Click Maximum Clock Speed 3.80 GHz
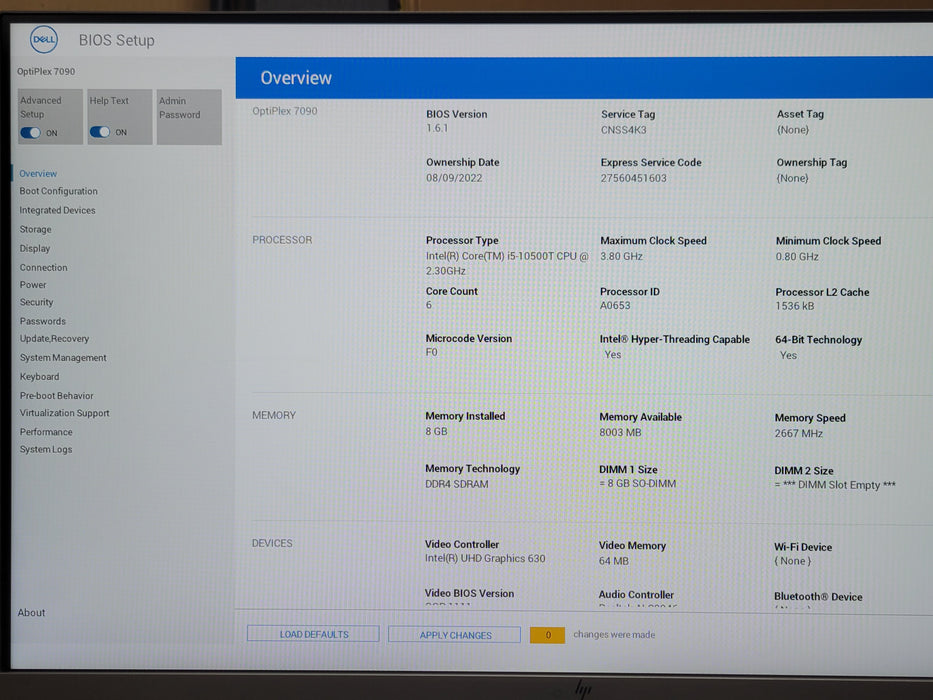The width and height of the screenshot is (933, 700). tap(621, 257)
